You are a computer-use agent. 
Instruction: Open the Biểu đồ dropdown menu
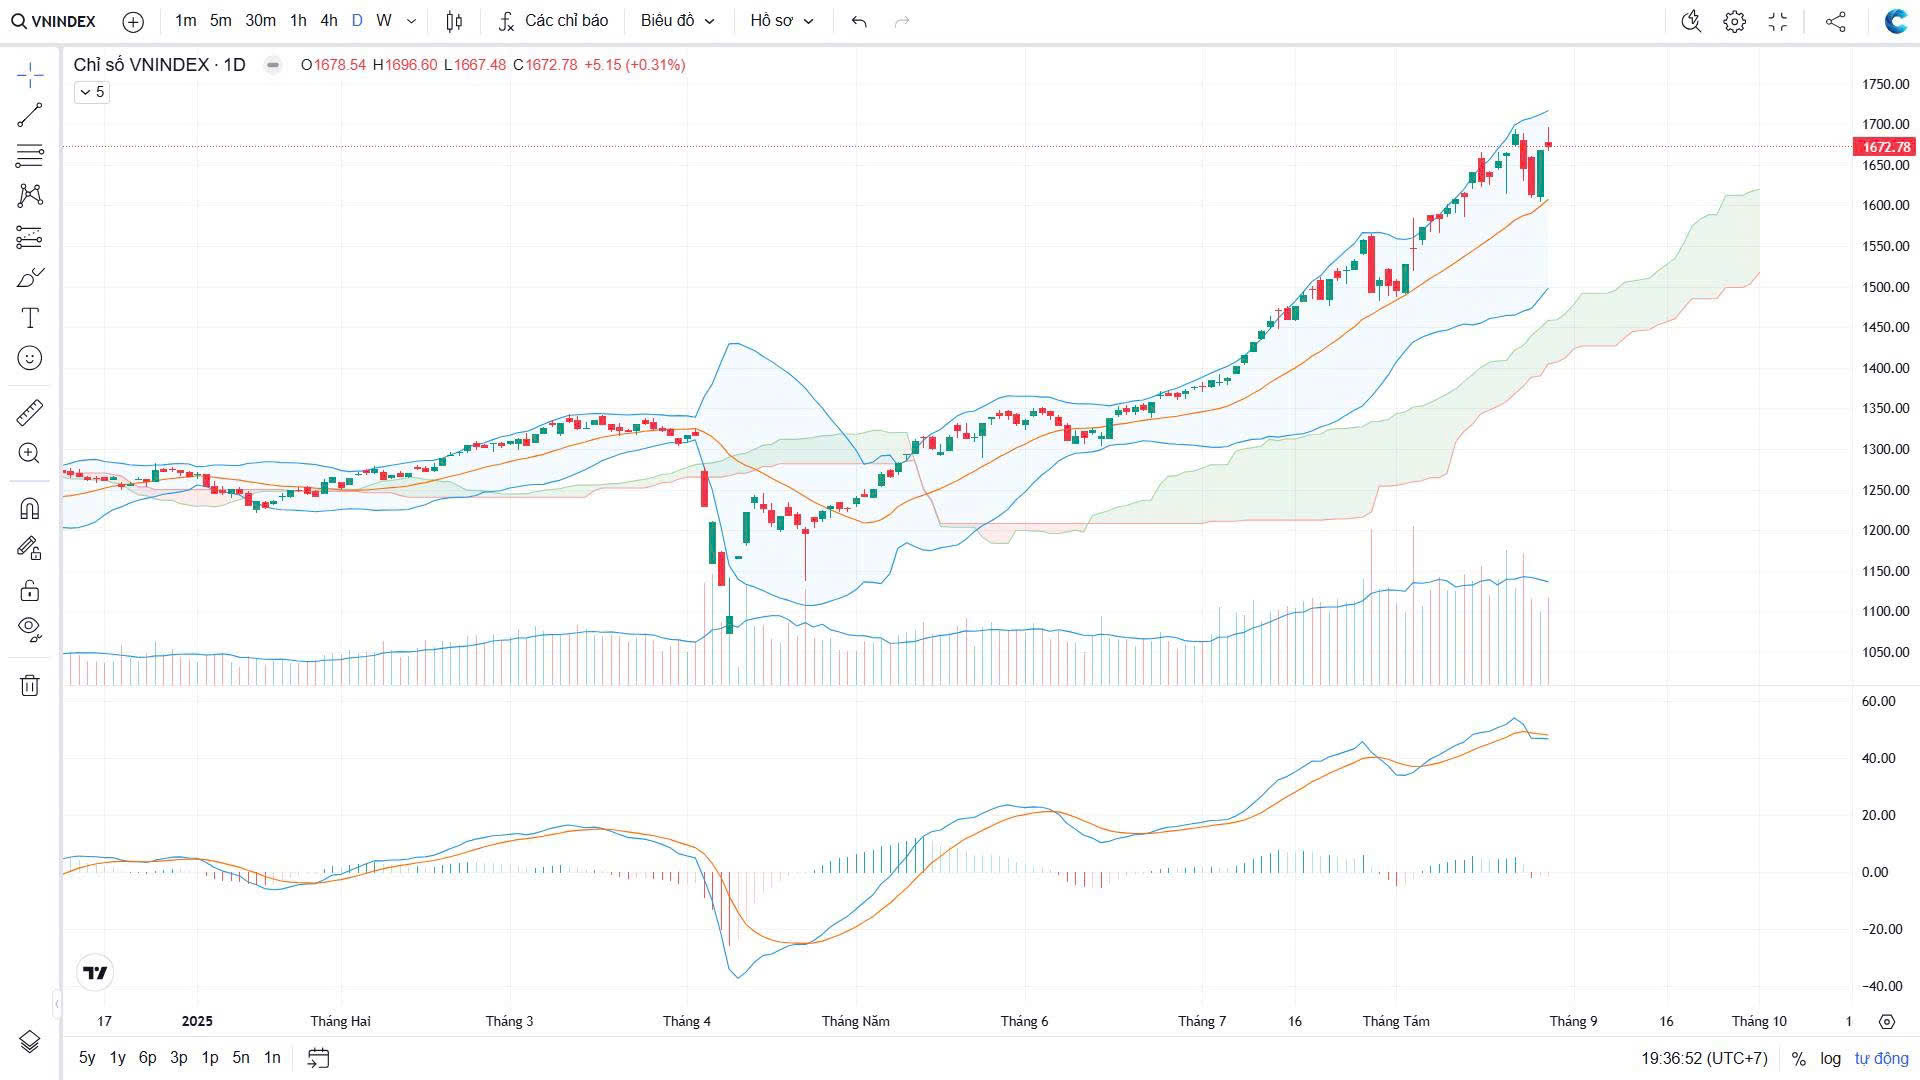678,21
